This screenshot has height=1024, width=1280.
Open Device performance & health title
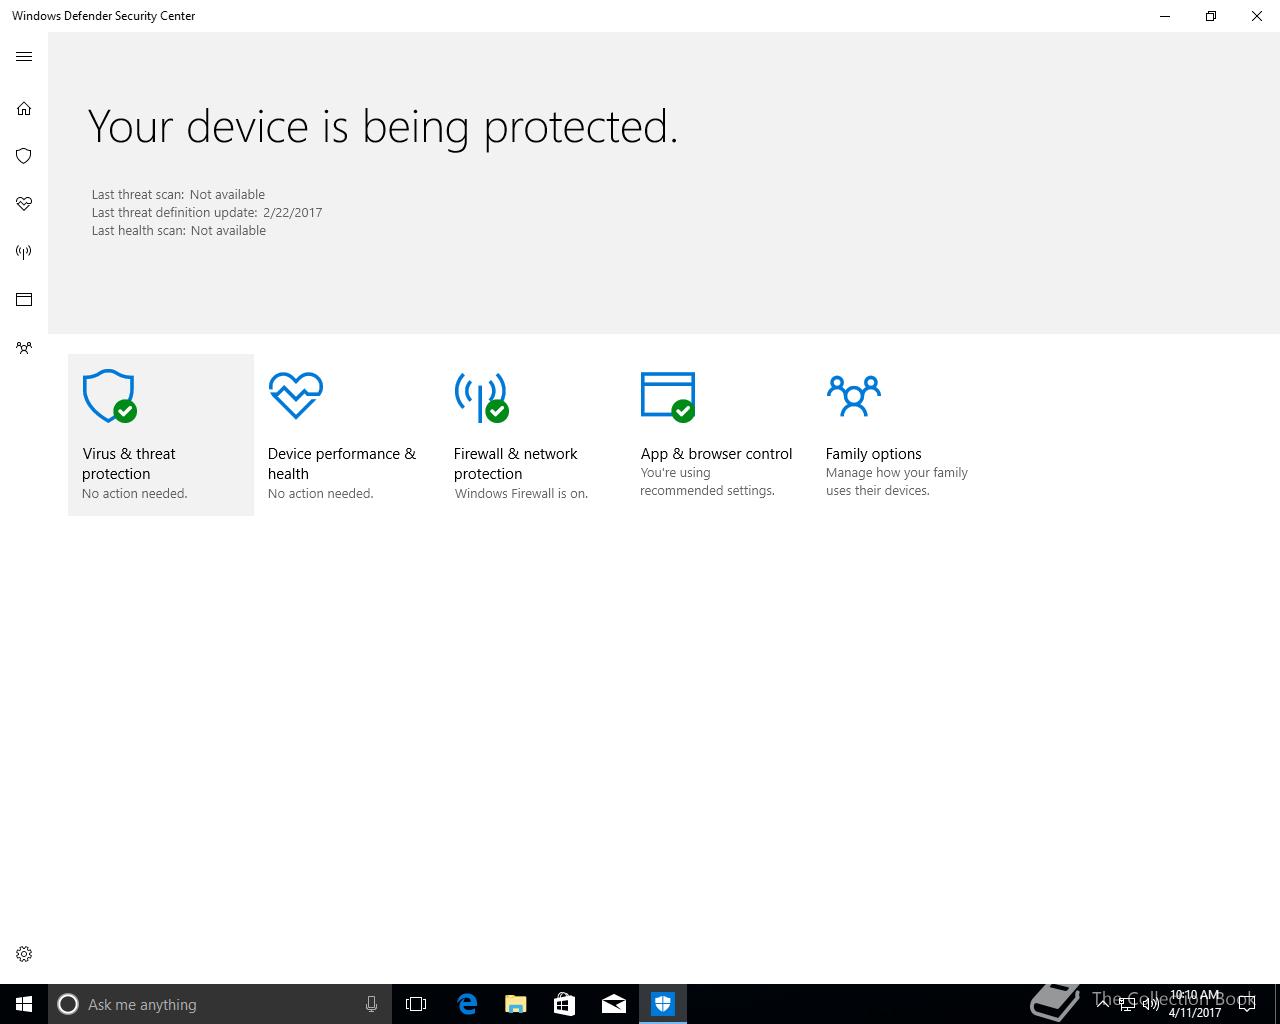click(x=341, y=464)
